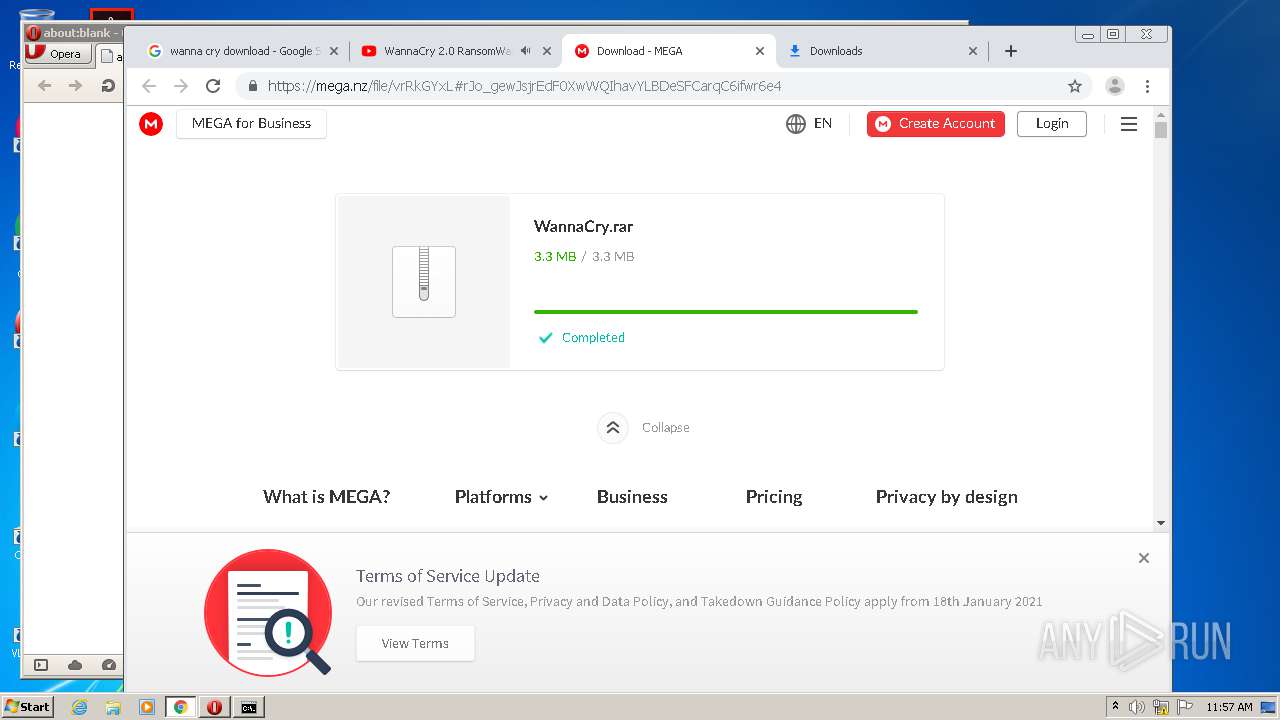Click the page scrollbar down arrow
The height and width of the screenshot is (720, 1280).
pyautogui.click(x=1161, y=523)
